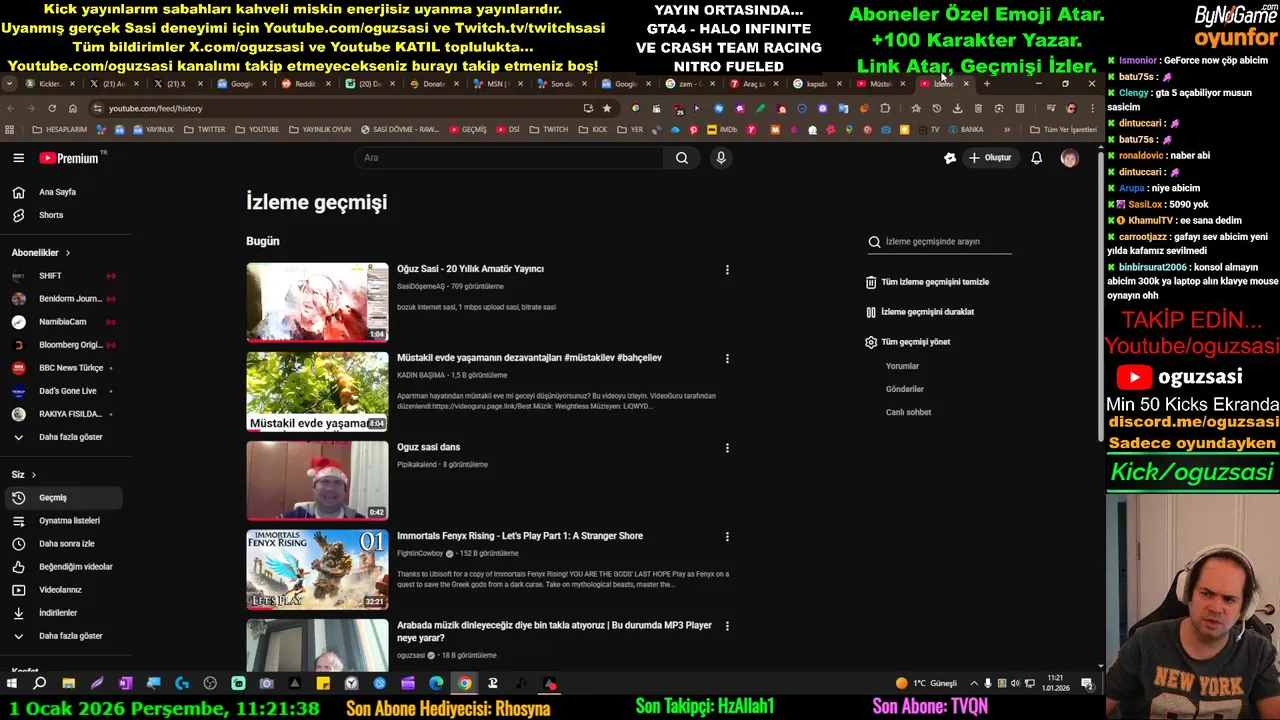Viewport: 1280px width, 720px height.
Task: Open the account avatar menu
Action: (x=1069, y=158)
